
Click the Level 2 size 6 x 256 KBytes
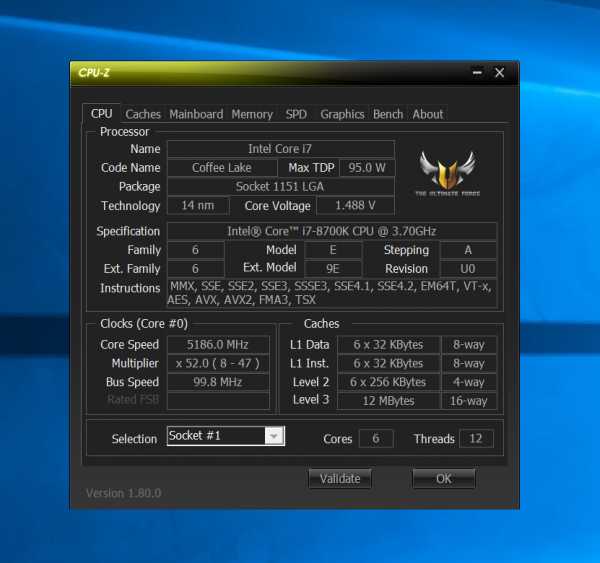point(388,382)
